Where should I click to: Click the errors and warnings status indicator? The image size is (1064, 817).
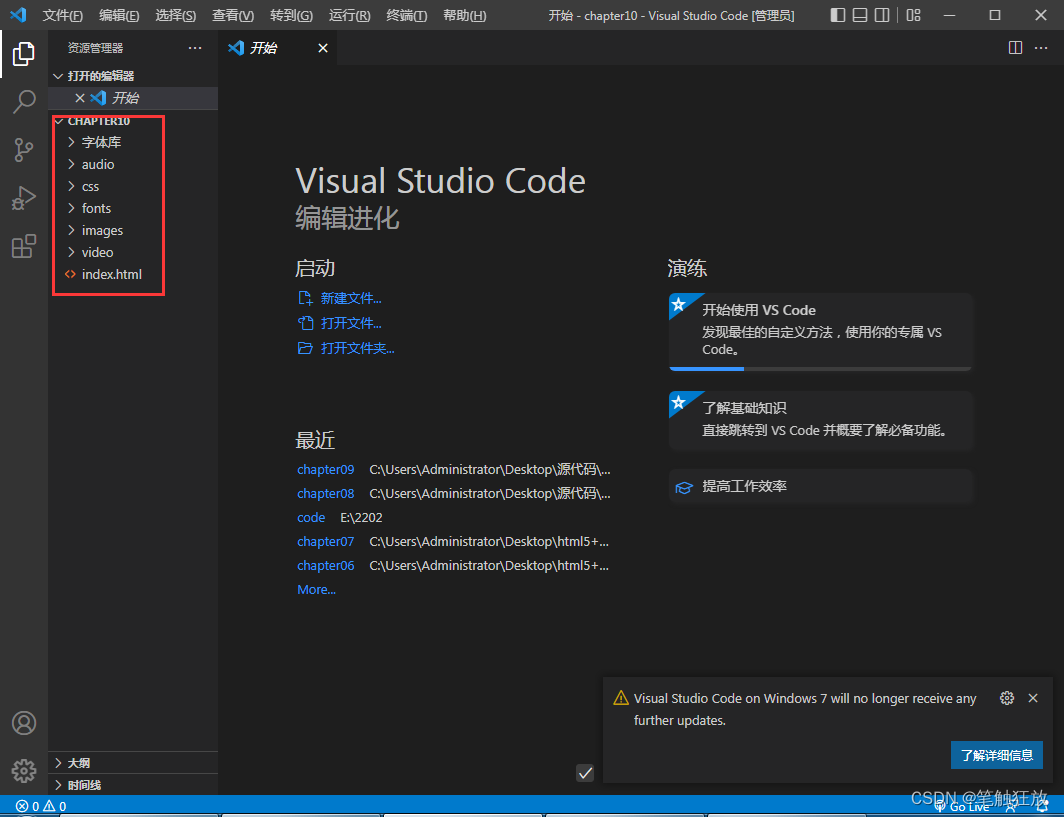click(x=41, y=806)
